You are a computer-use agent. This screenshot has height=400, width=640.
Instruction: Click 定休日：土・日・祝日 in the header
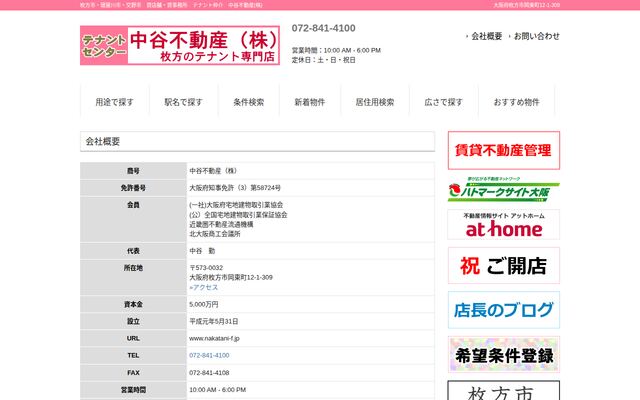pos(323,60)
